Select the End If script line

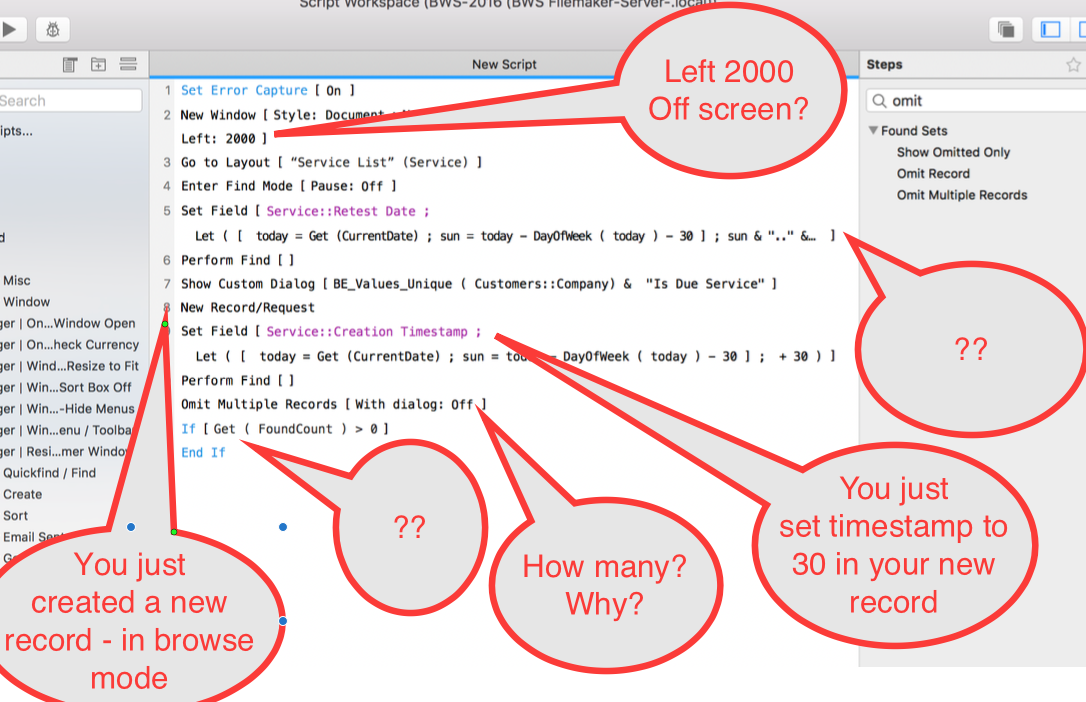click(x=203, y=453)
